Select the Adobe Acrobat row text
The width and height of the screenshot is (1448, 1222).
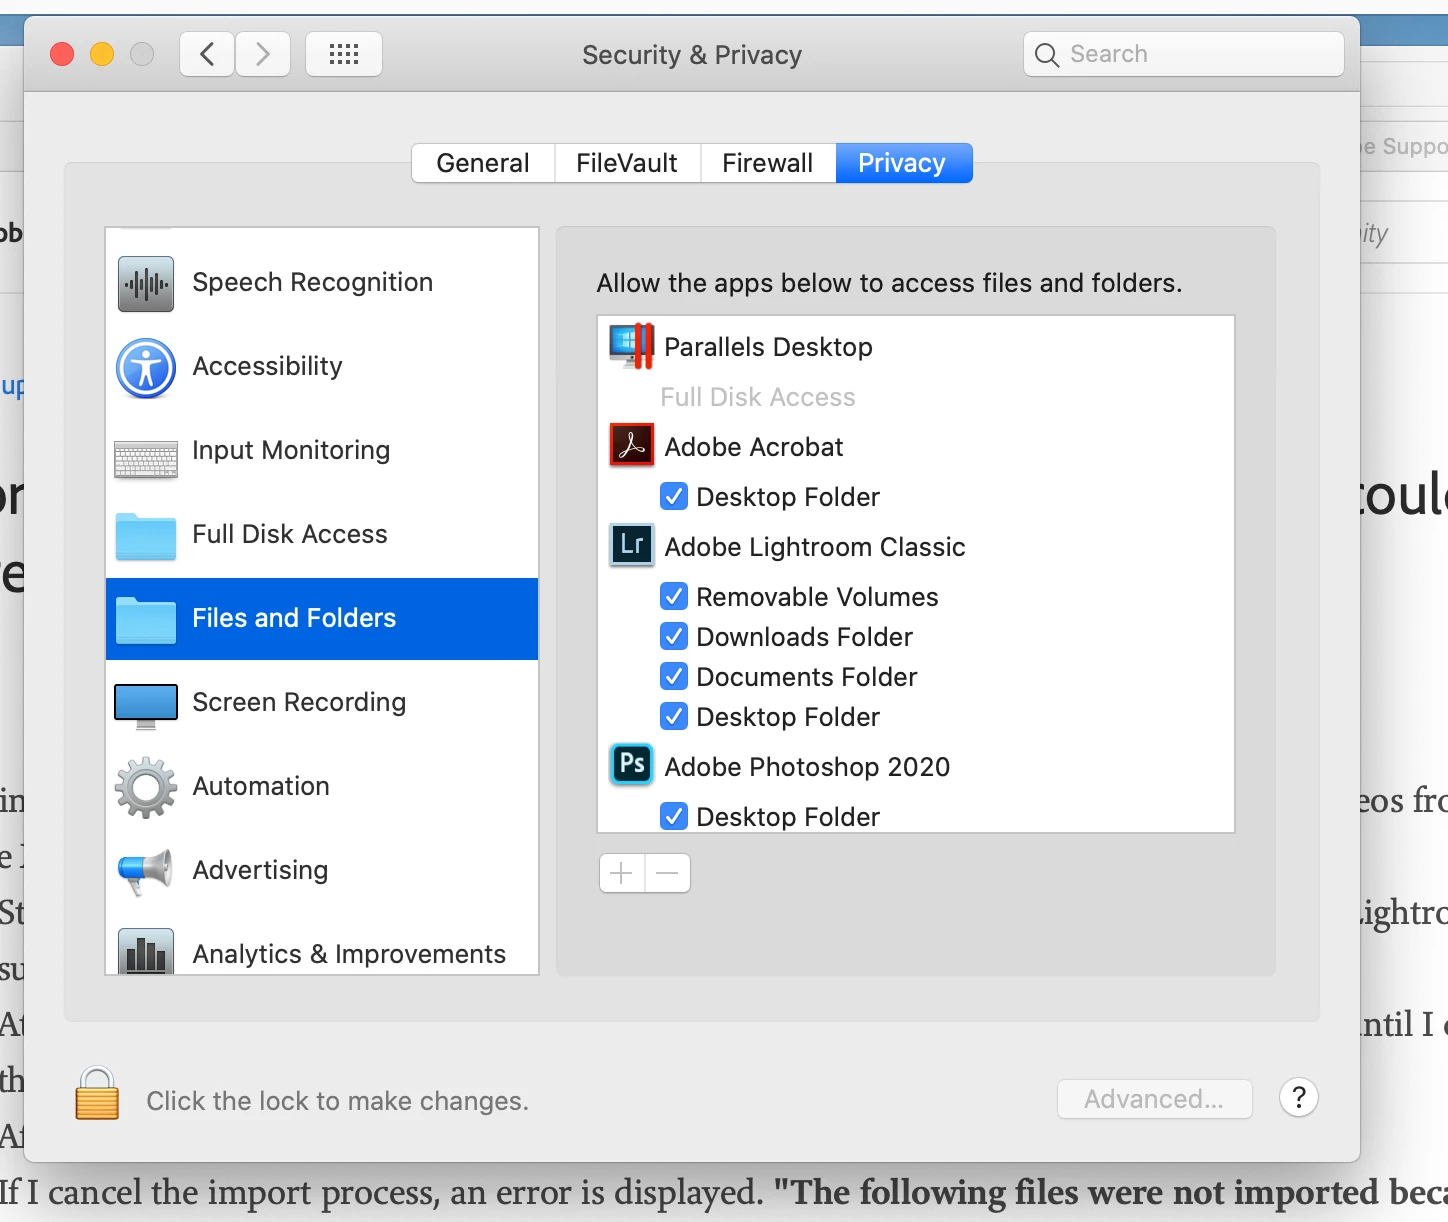[754, 447]
